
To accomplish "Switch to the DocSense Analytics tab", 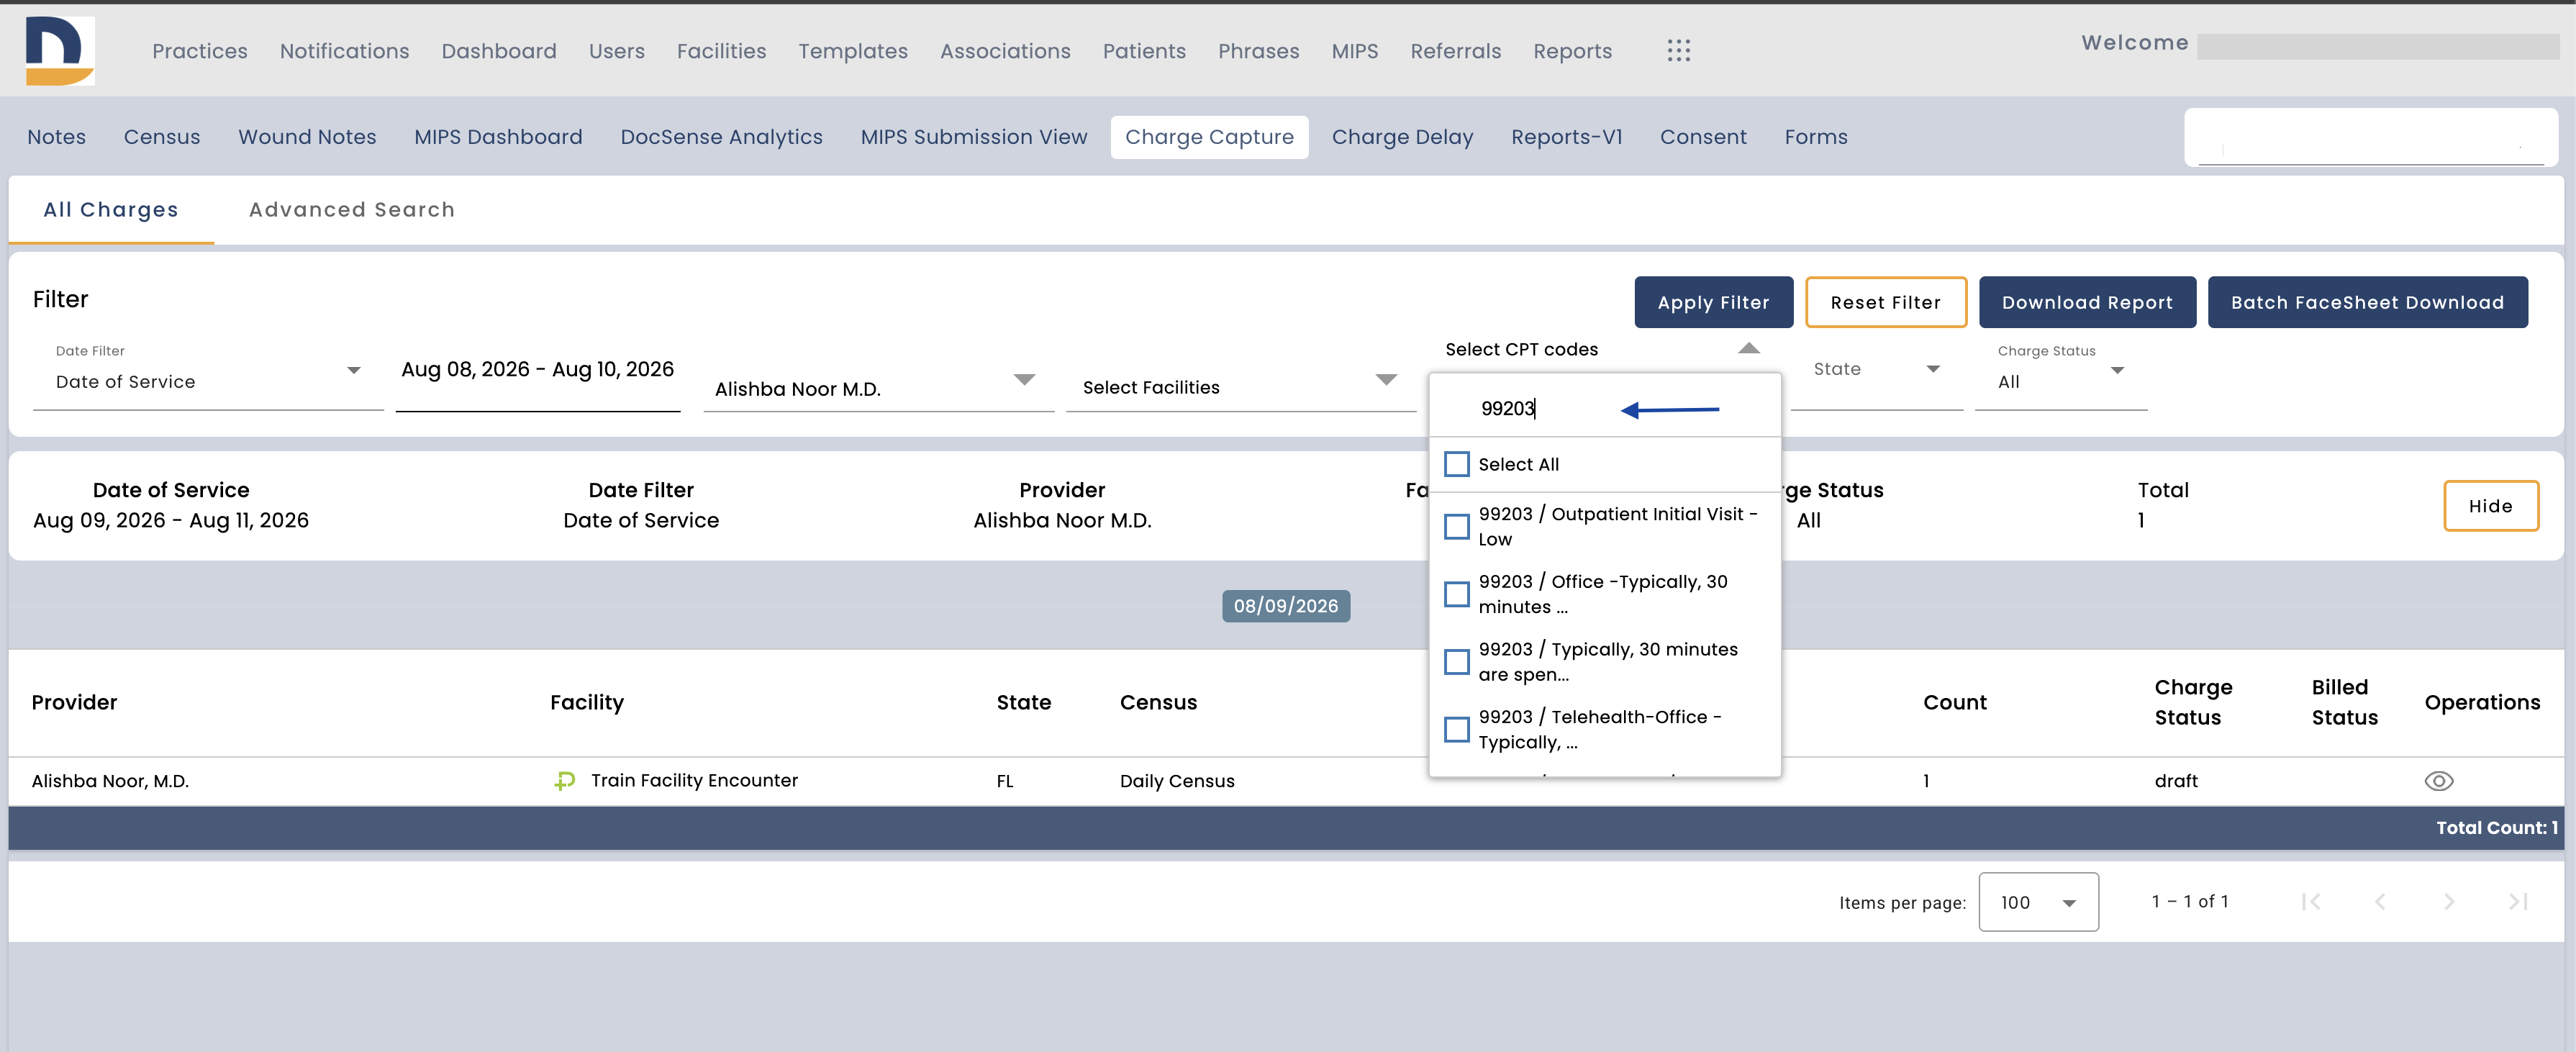I will coord(722,137).
